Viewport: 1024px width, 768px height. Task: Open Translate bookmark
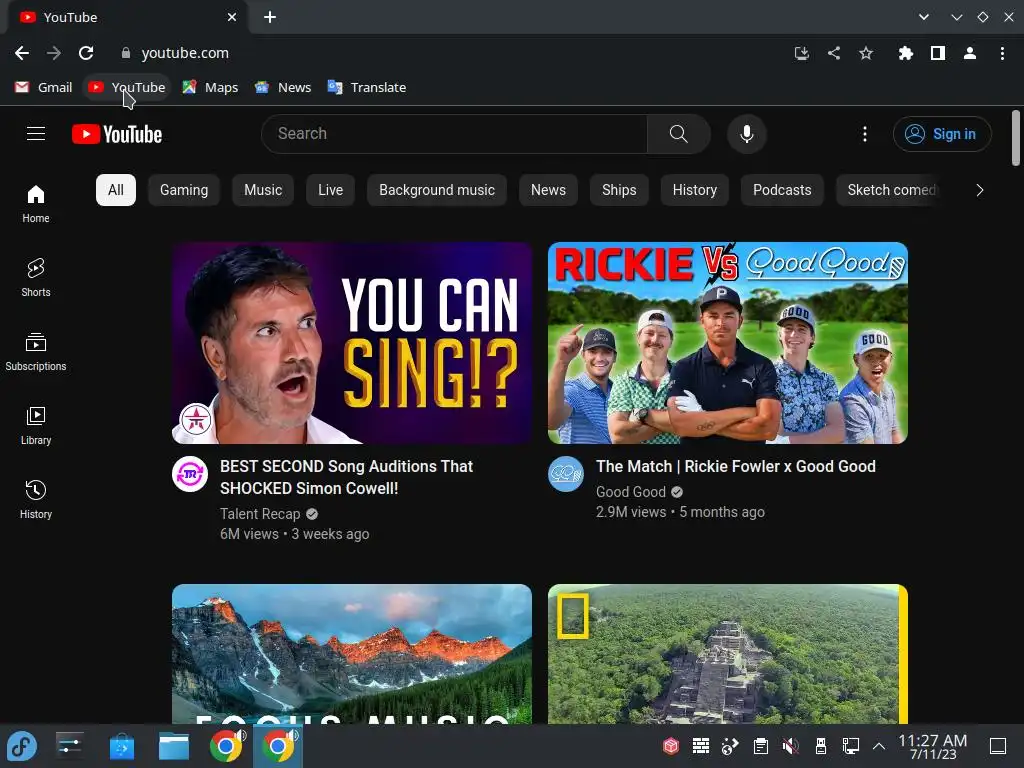coord(367,88)
